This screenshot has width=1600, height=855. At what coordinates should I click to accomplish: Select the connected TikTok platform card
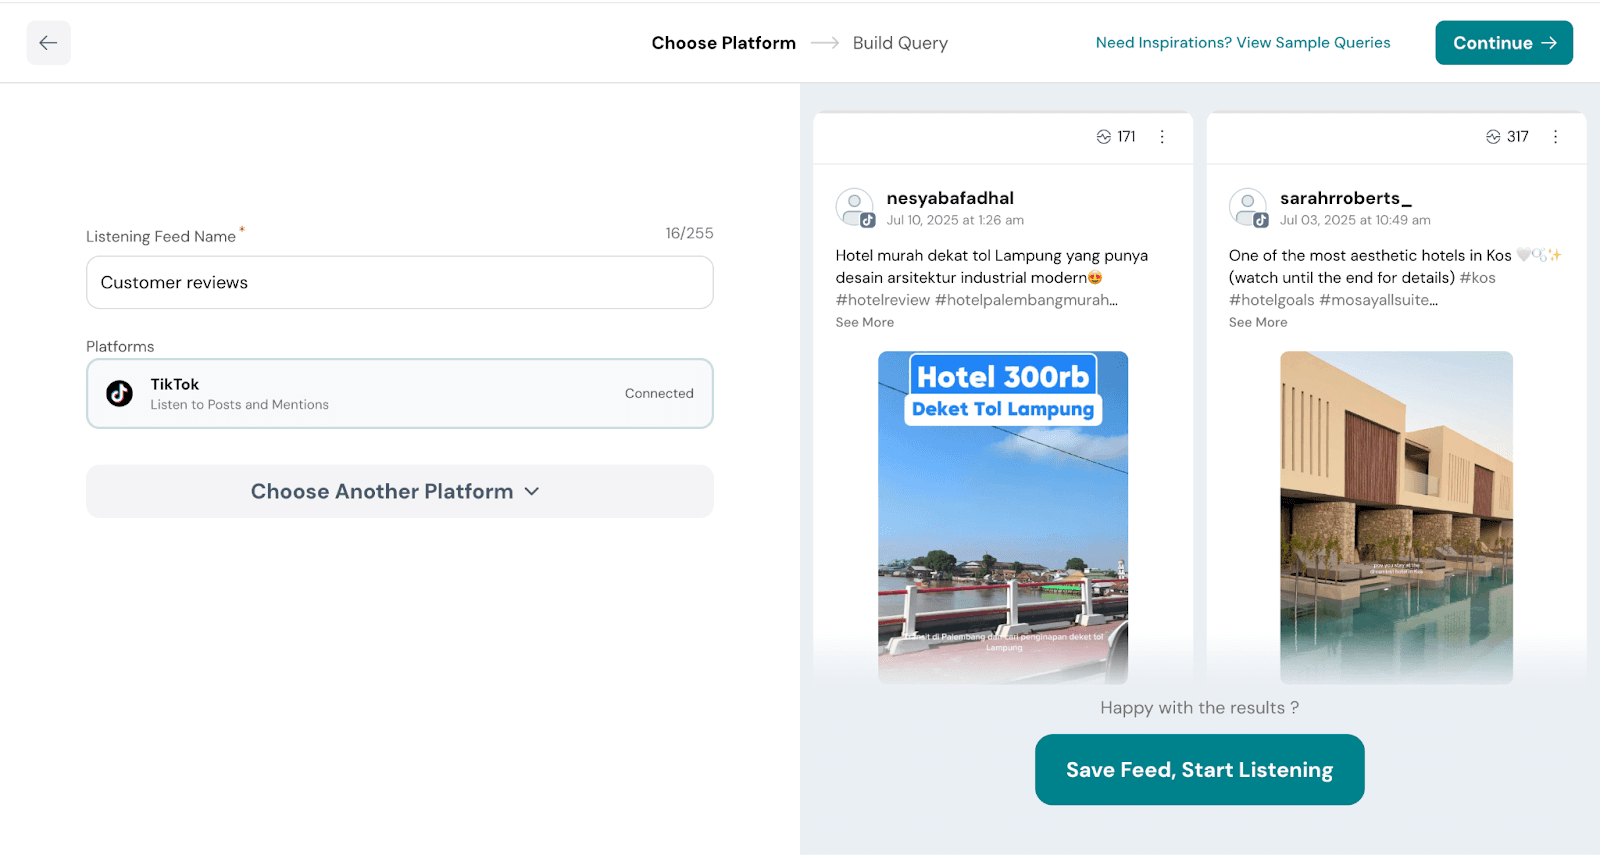click(399, 394)
